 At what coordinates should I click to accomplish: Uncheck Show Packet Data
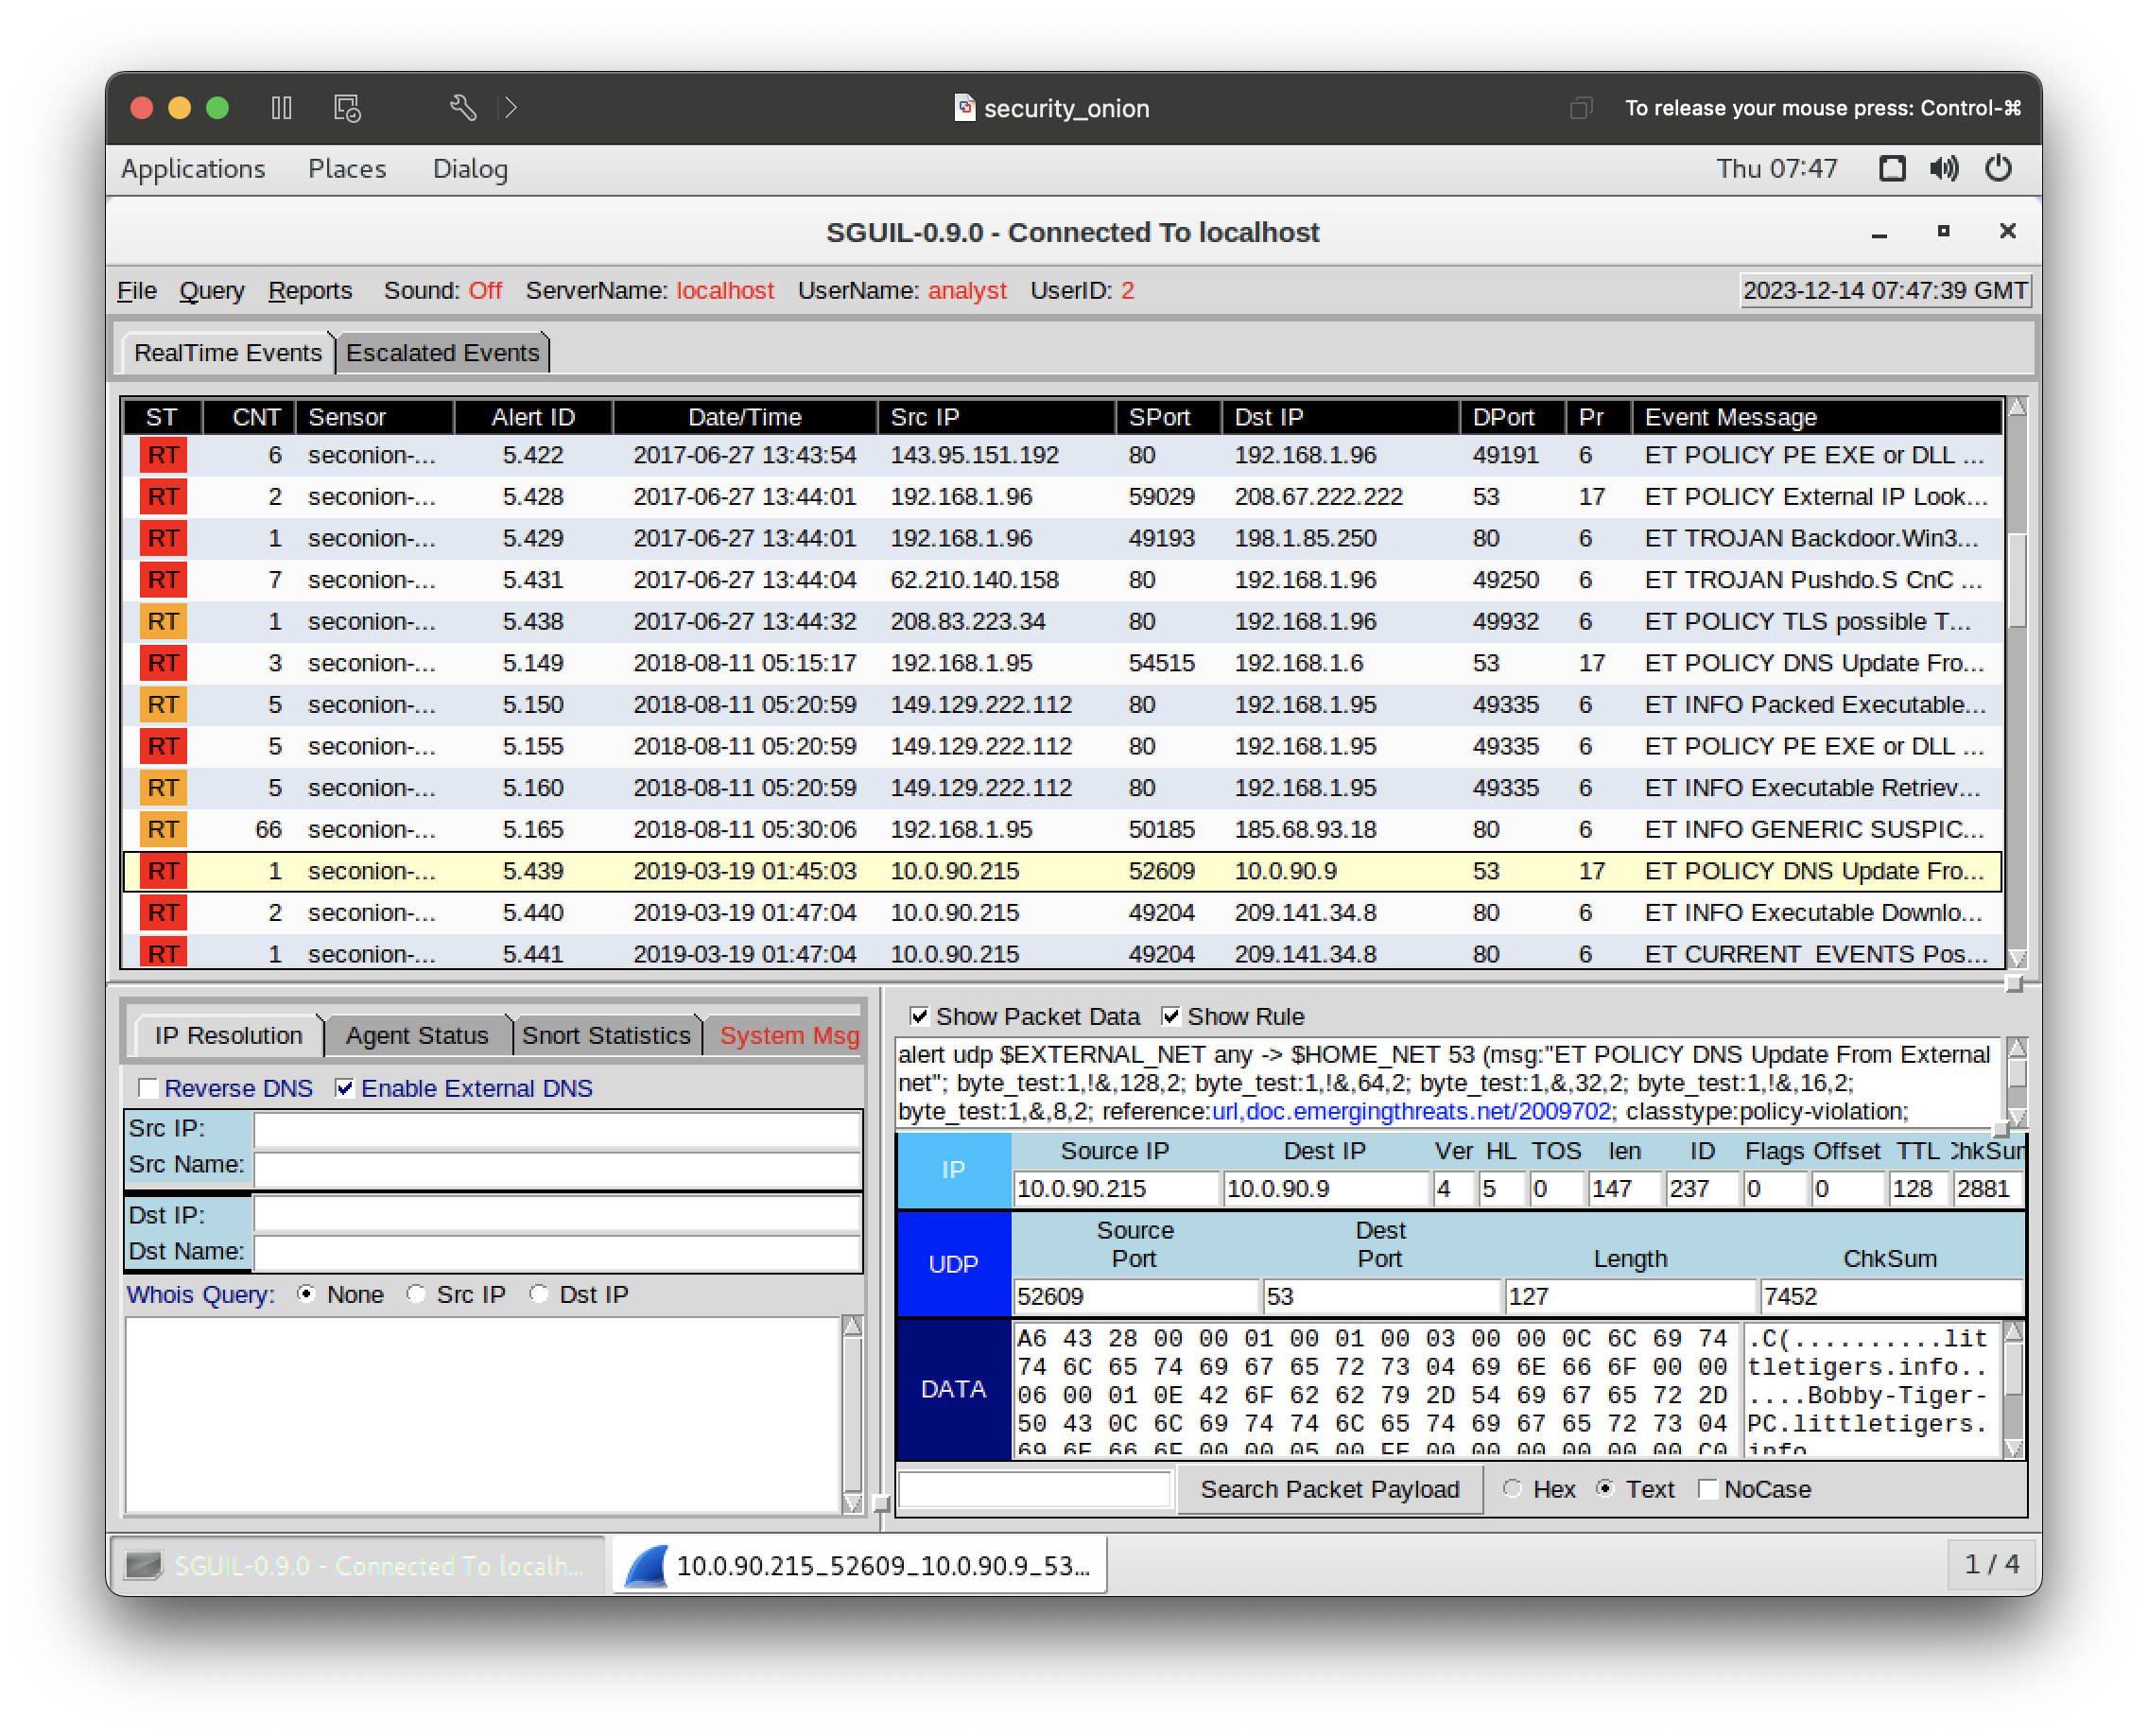(x=919, y=1016)
